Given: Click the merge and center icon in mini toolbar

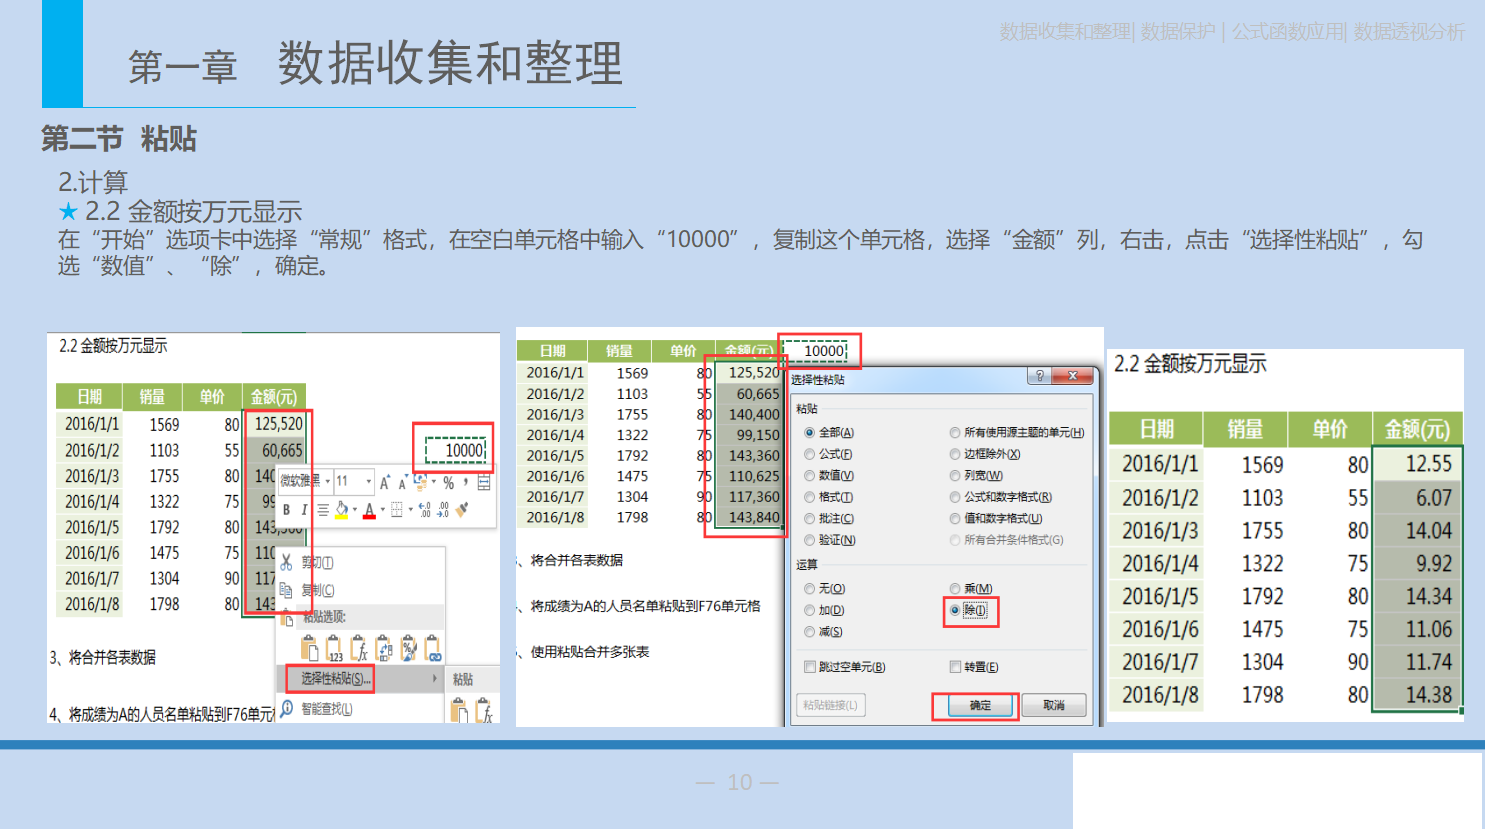Looking at the screenshot, I should coord(483,482).
